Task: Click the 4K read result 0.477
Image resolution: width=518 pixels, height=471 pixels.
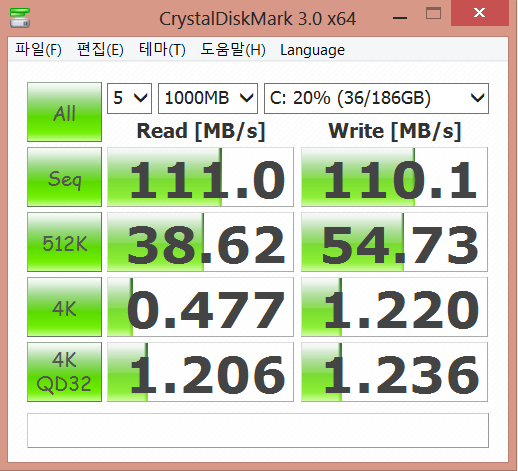Action: [x=200, y=307]
